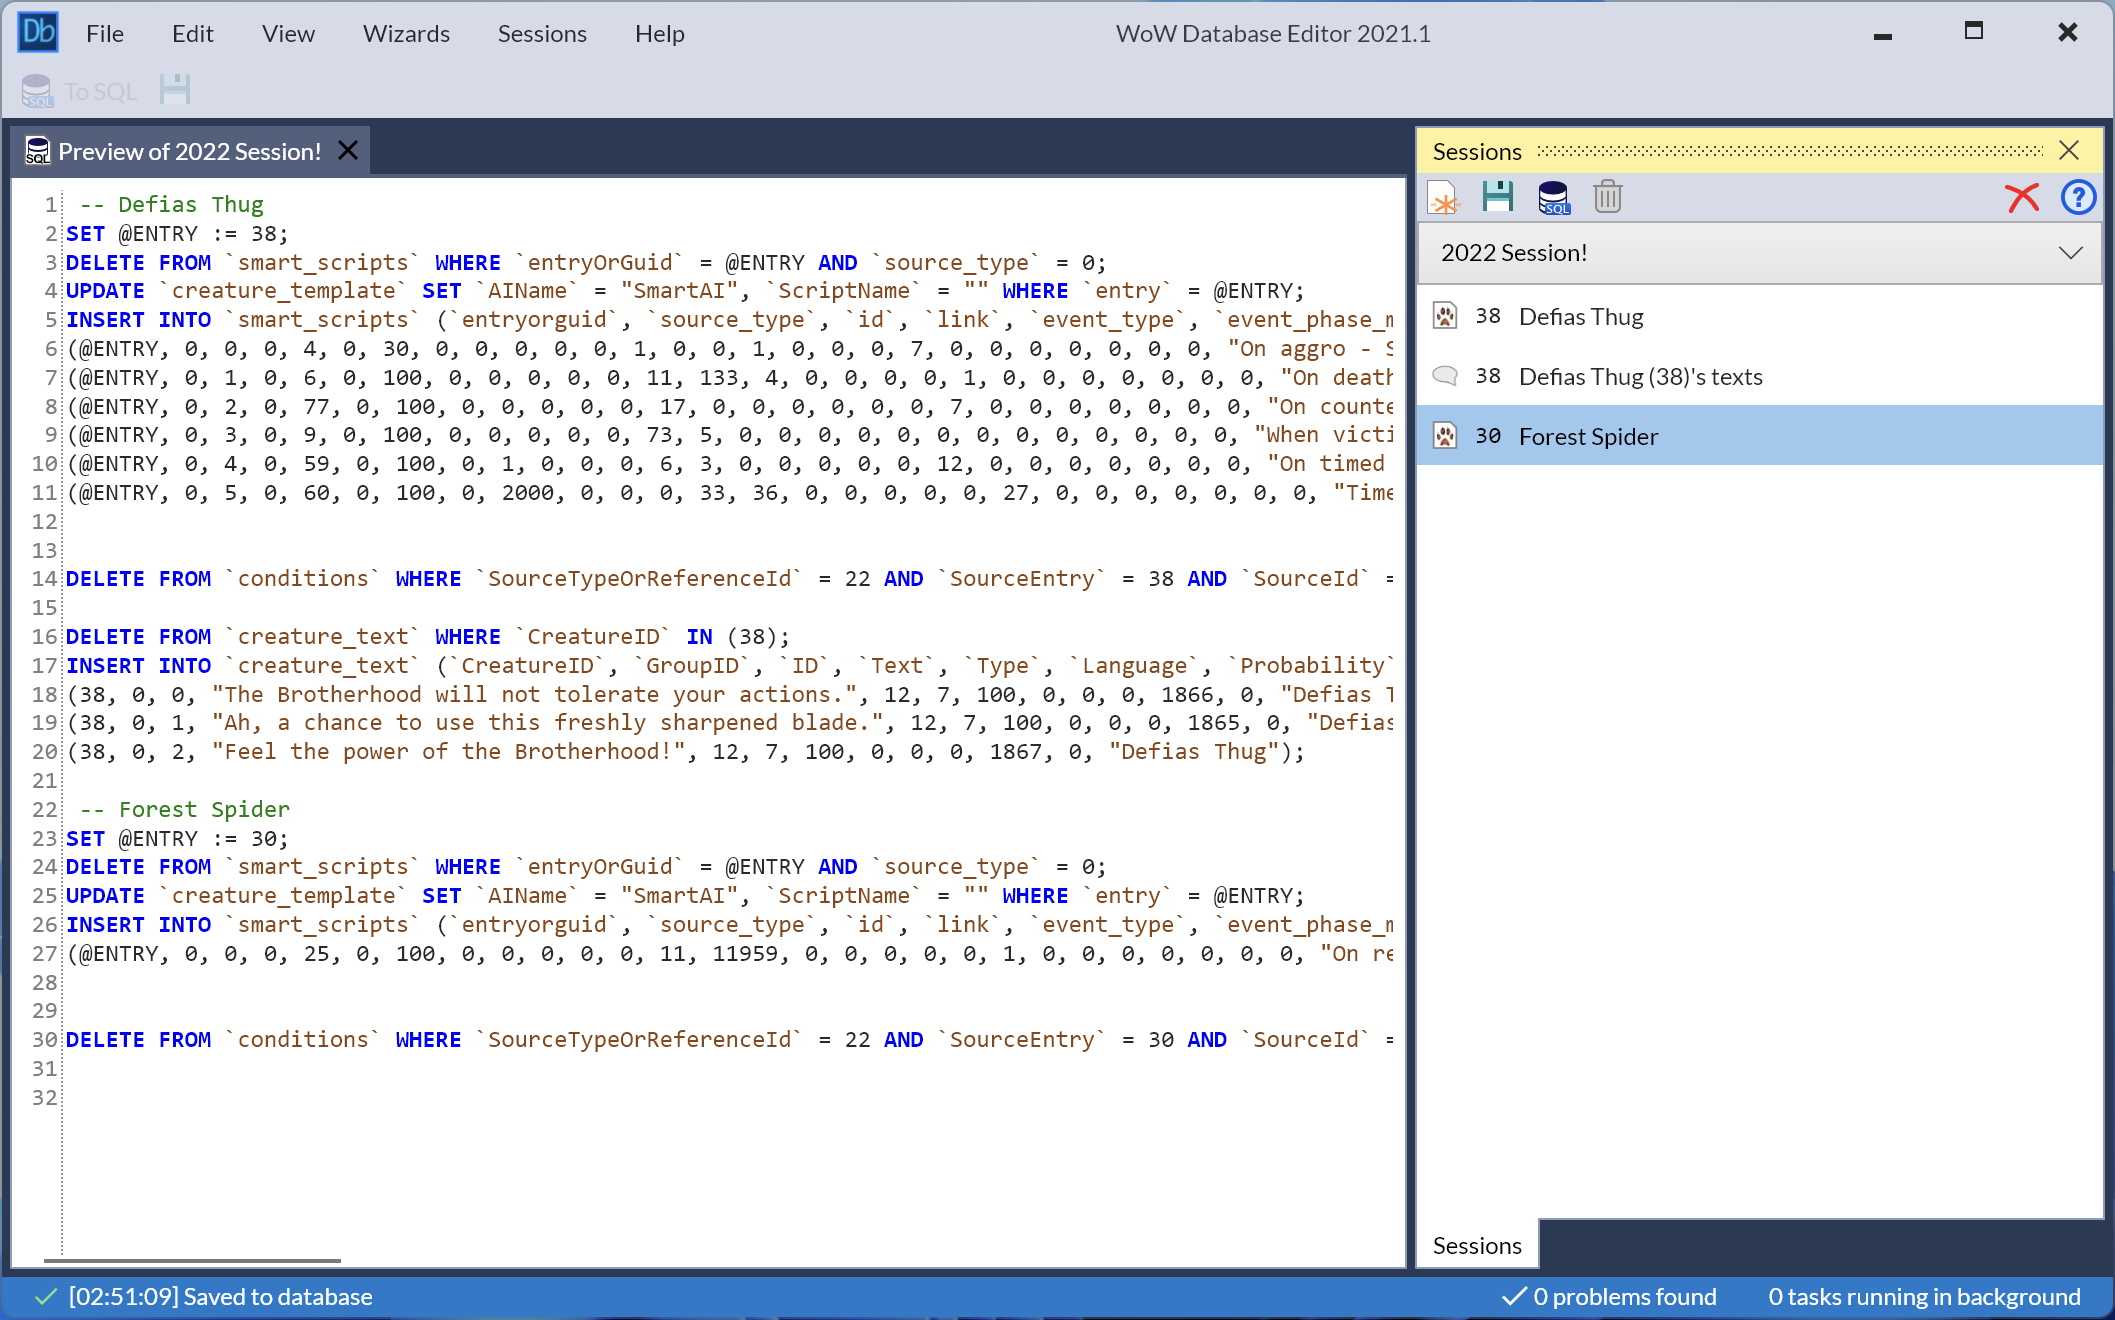Screen dimensions: 2115x1320
Task: Click the To SQL toolbar button
Action: [x=78, y=90]
